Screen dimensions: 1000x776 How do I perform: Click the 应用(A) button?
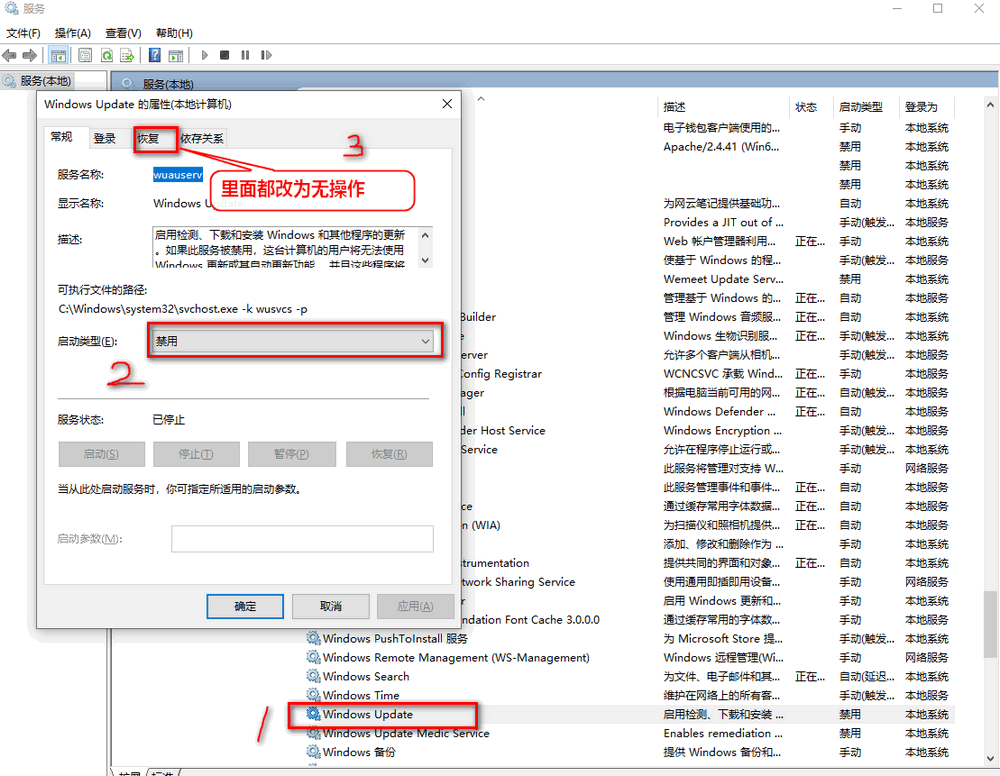[415, 606]
